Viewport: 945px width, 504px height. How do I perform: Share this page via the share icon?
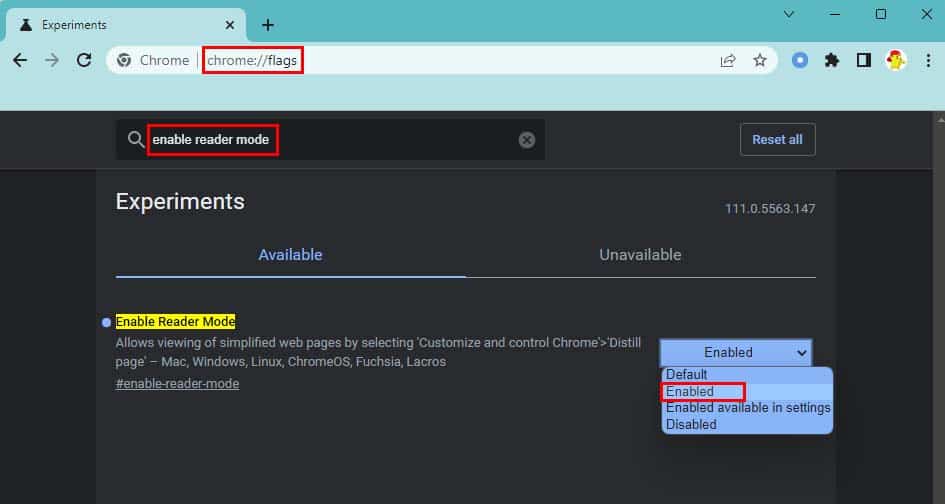click(728, 60)
